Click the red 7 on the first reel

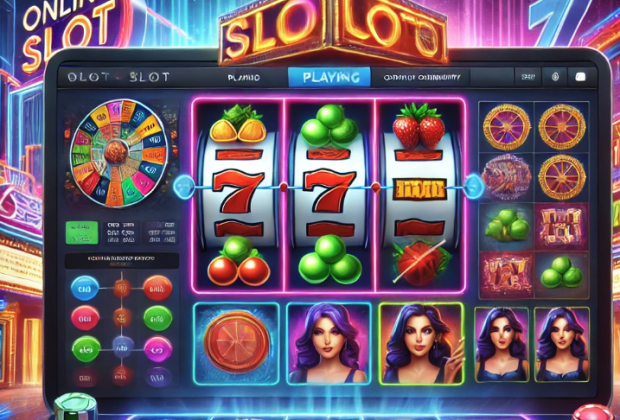tap(237, 191)
